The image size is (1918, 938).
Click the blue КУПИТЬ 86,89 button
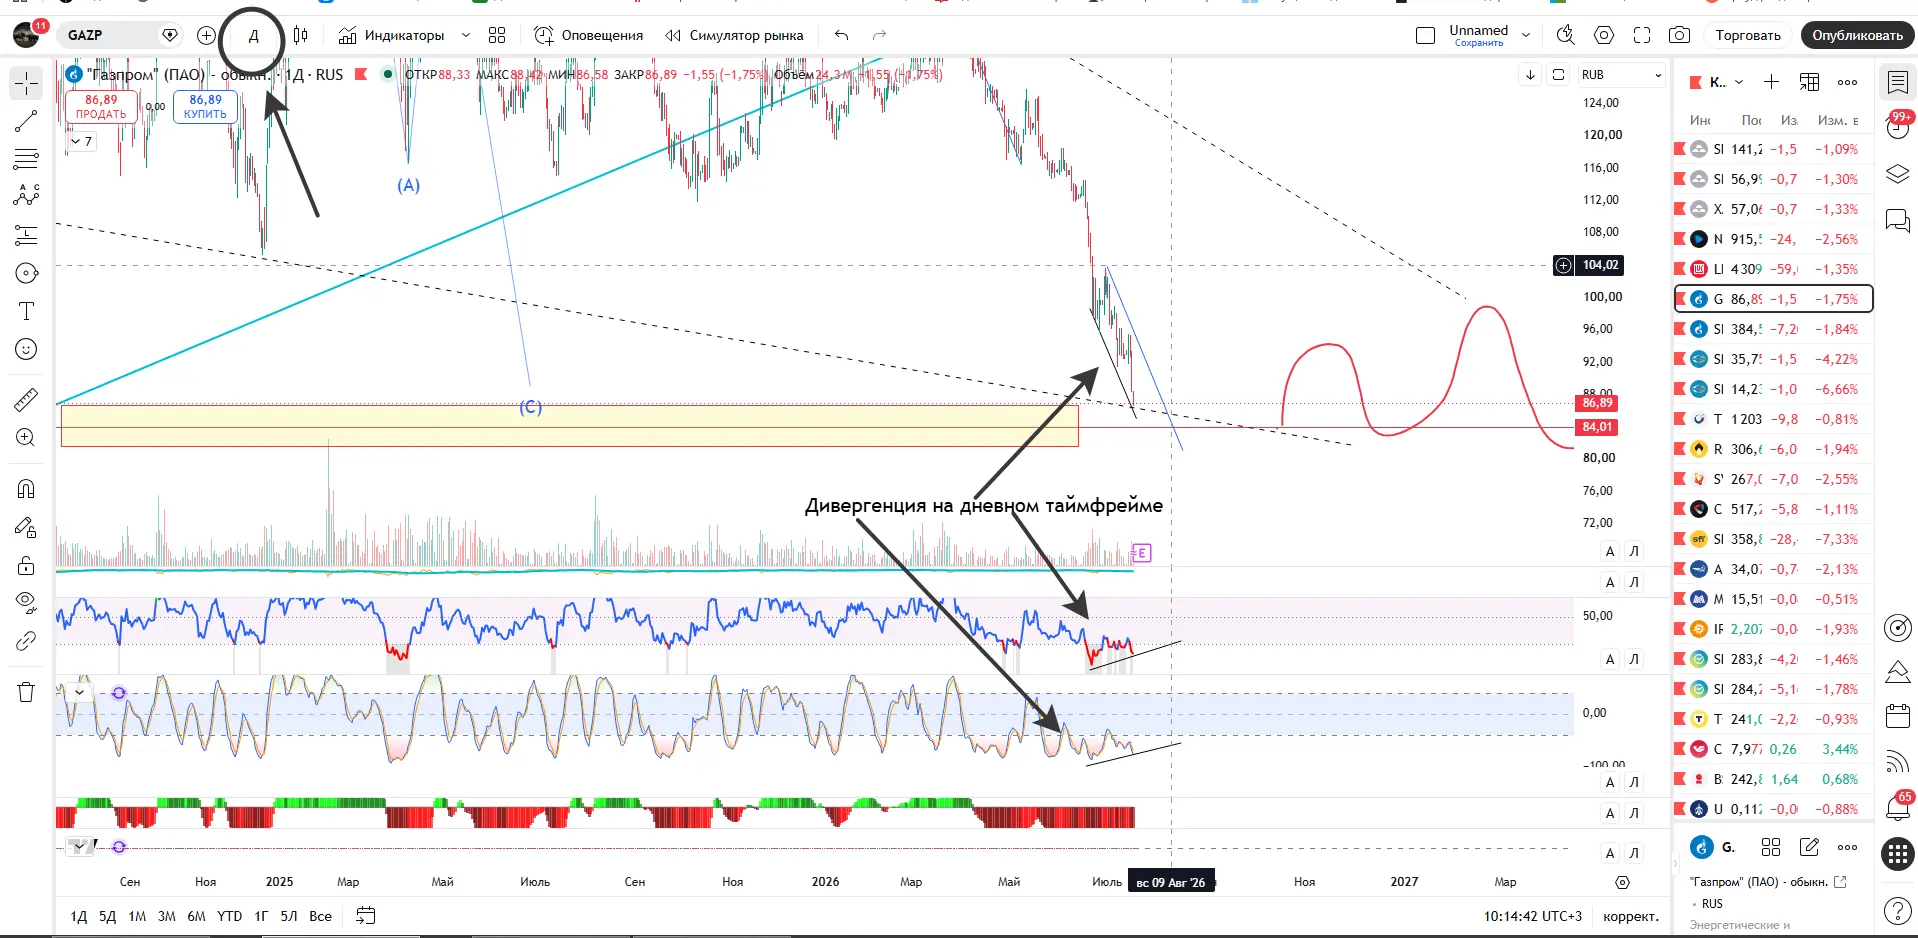click(x=205, y=106)
